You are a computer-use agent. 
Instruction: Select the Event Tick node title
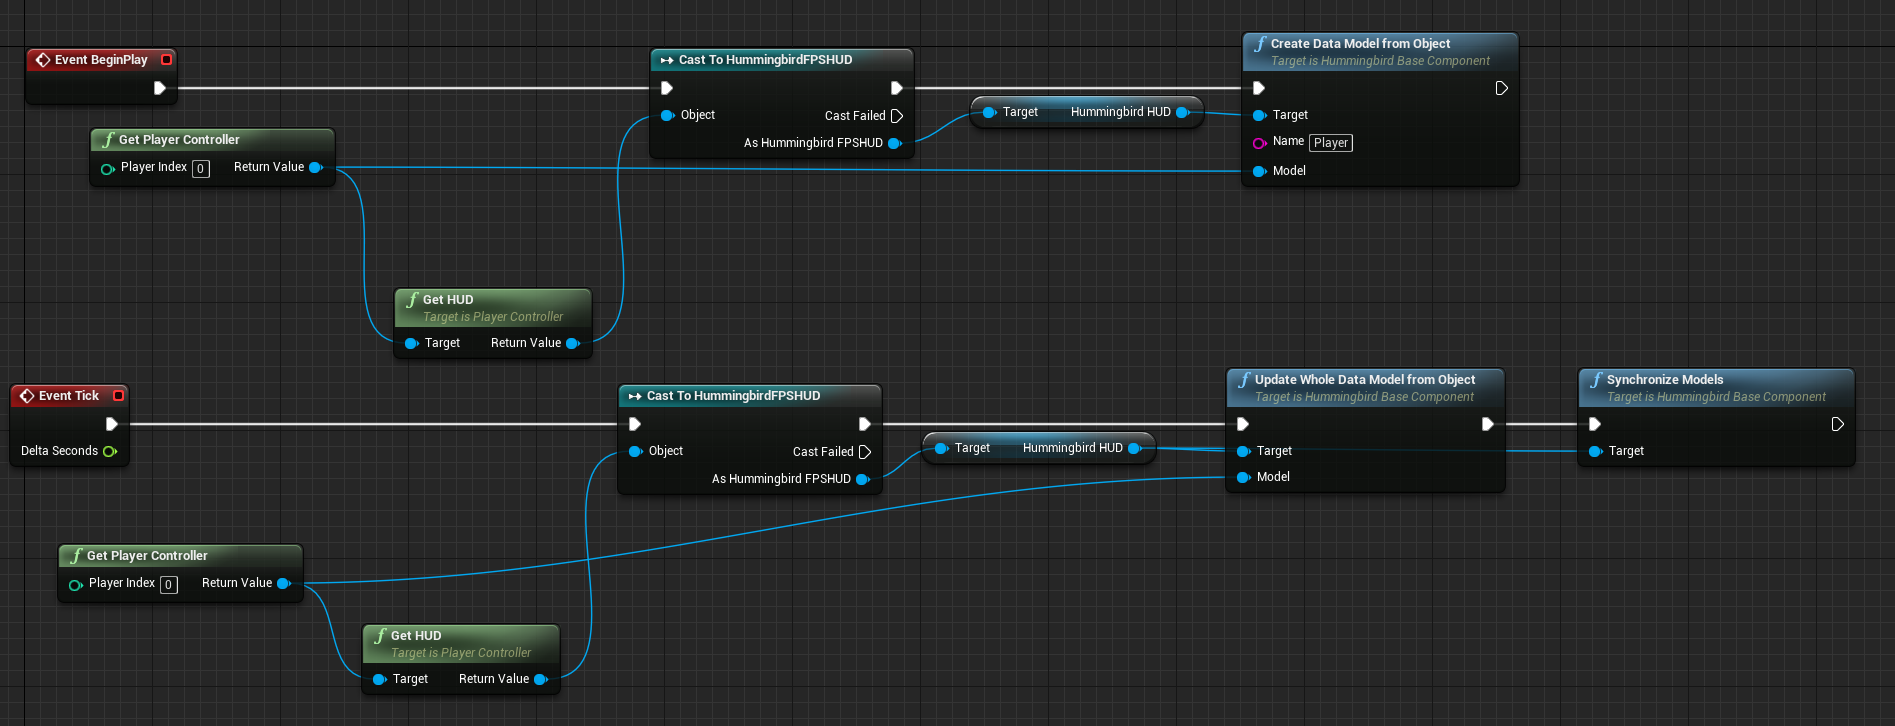pos(68,396)
